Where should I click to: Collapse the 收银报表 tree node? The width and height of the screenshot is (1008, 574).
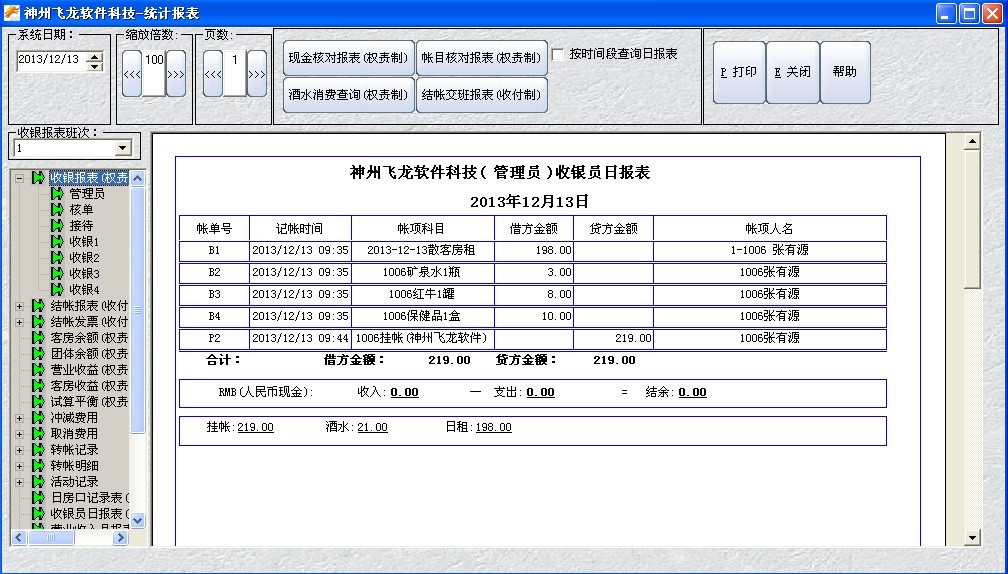pyautogui.click(x=19, y=178)
